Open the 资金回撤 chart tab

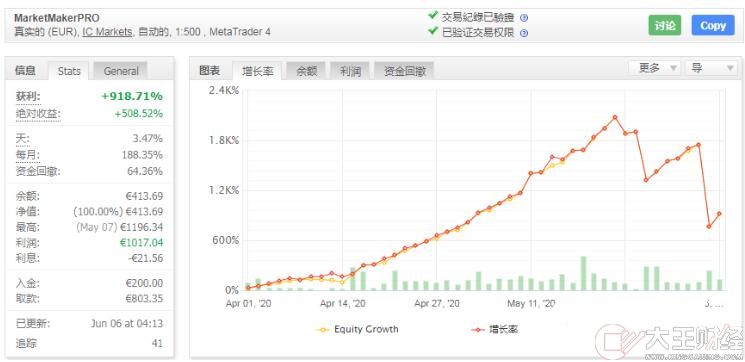click(404, 71)
